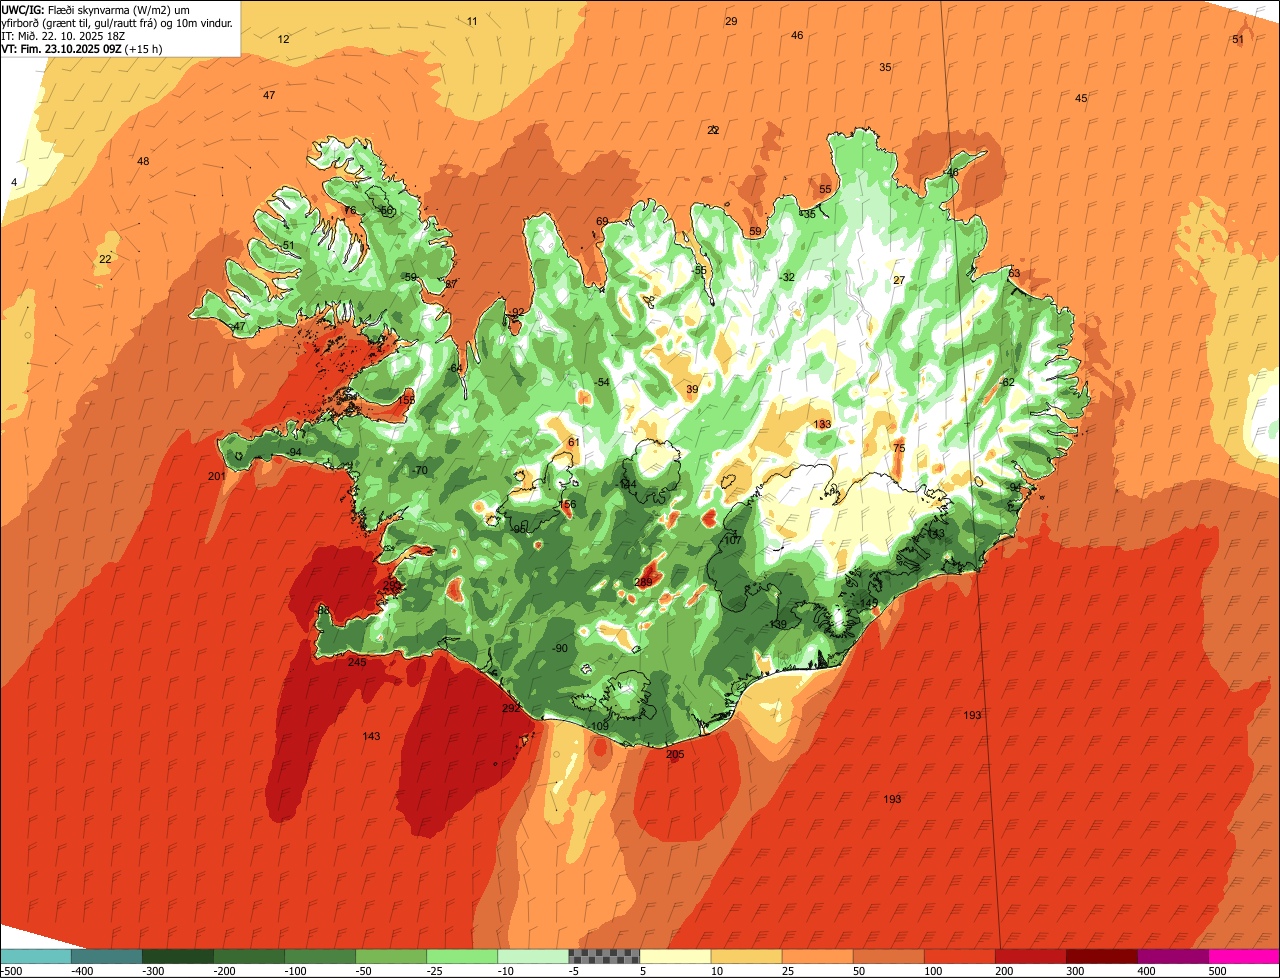The image size is (1280, 978).
Task: Select the legend swatch between -100 and -50
Action: coord(320,955)
